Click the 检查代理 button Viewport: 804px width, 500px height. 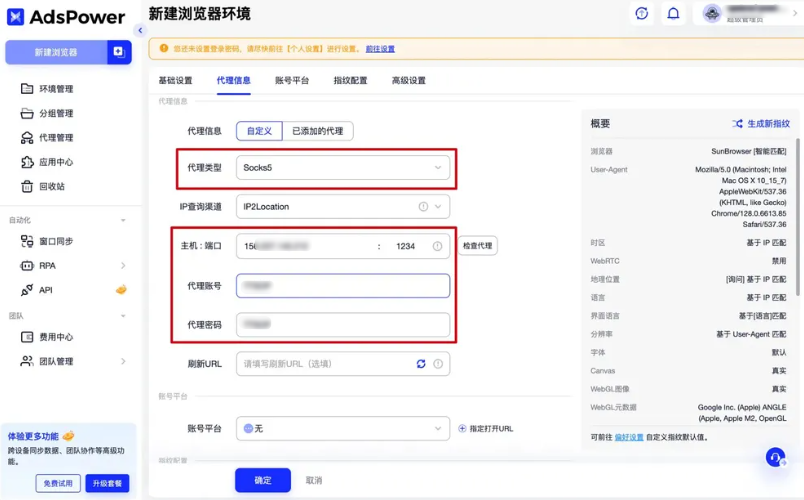(479, 246)
